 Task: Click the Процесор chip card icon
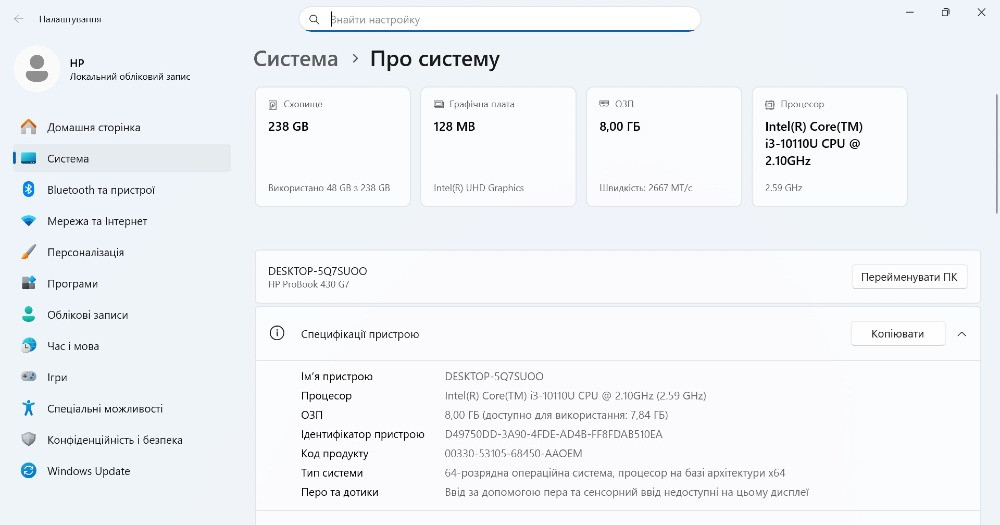(x=770, y=104)
